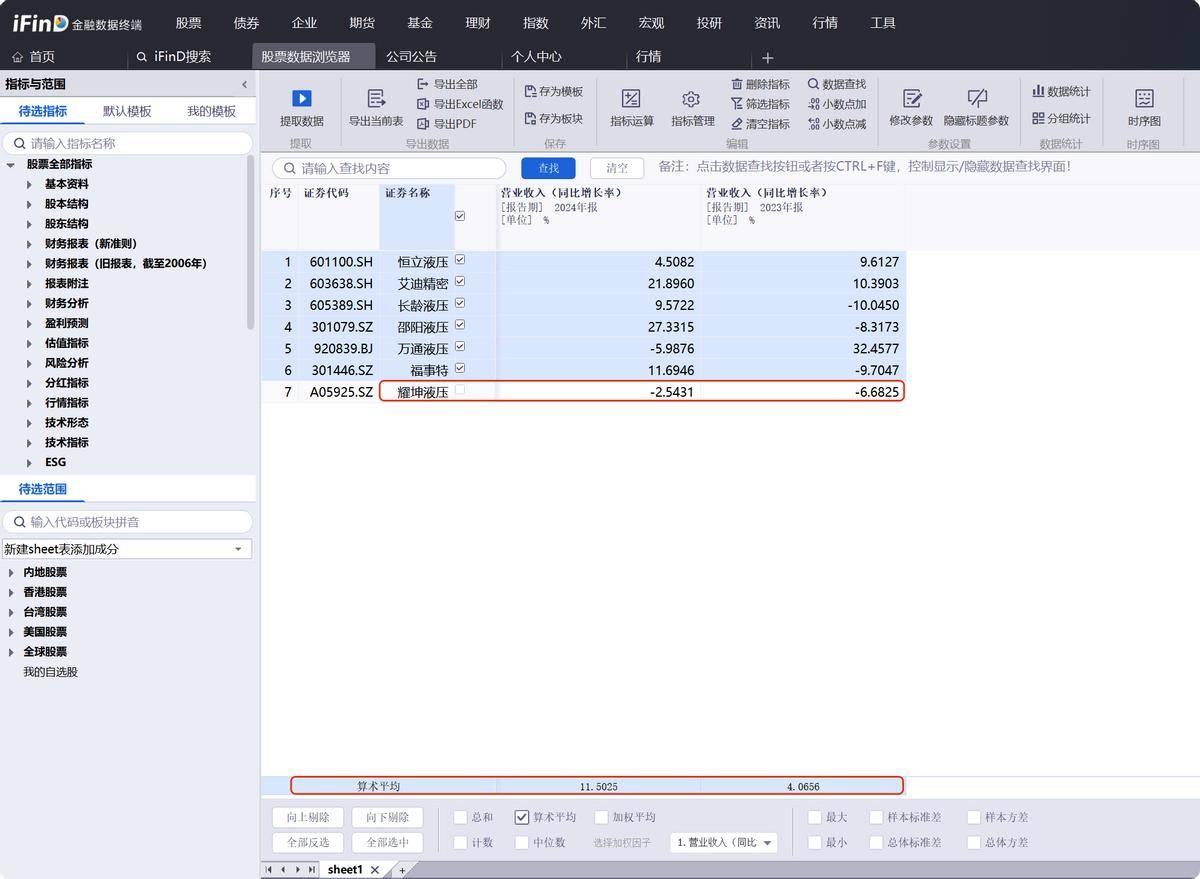Click 隐藏标题参数 icon

tap(976, 99)
